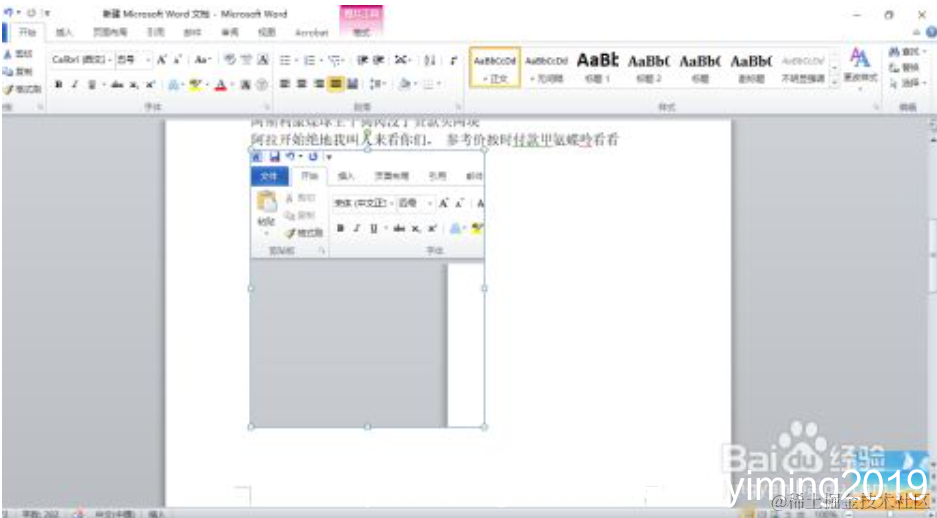Open the Acrobat tab
Viewport: 937px width, 518px height.
pos(311,32)
